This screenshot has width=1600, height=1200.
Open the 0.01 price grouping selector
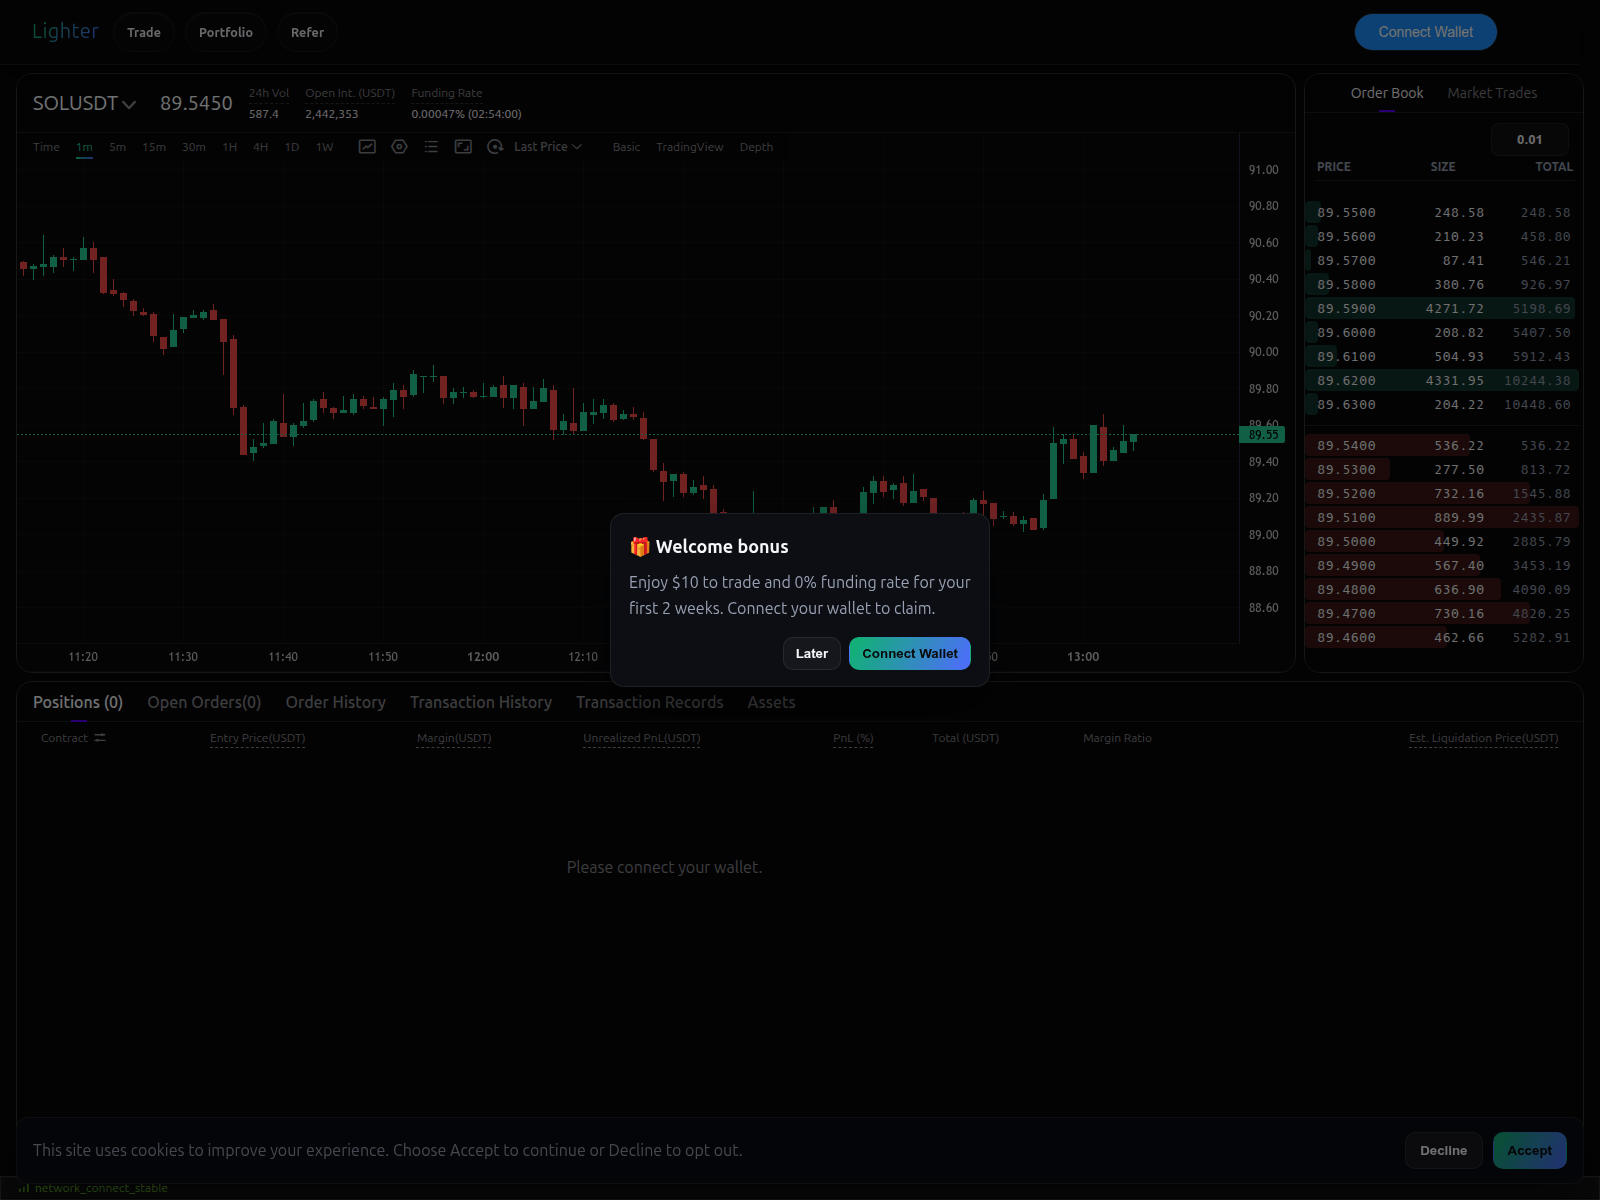[1529, 139]
